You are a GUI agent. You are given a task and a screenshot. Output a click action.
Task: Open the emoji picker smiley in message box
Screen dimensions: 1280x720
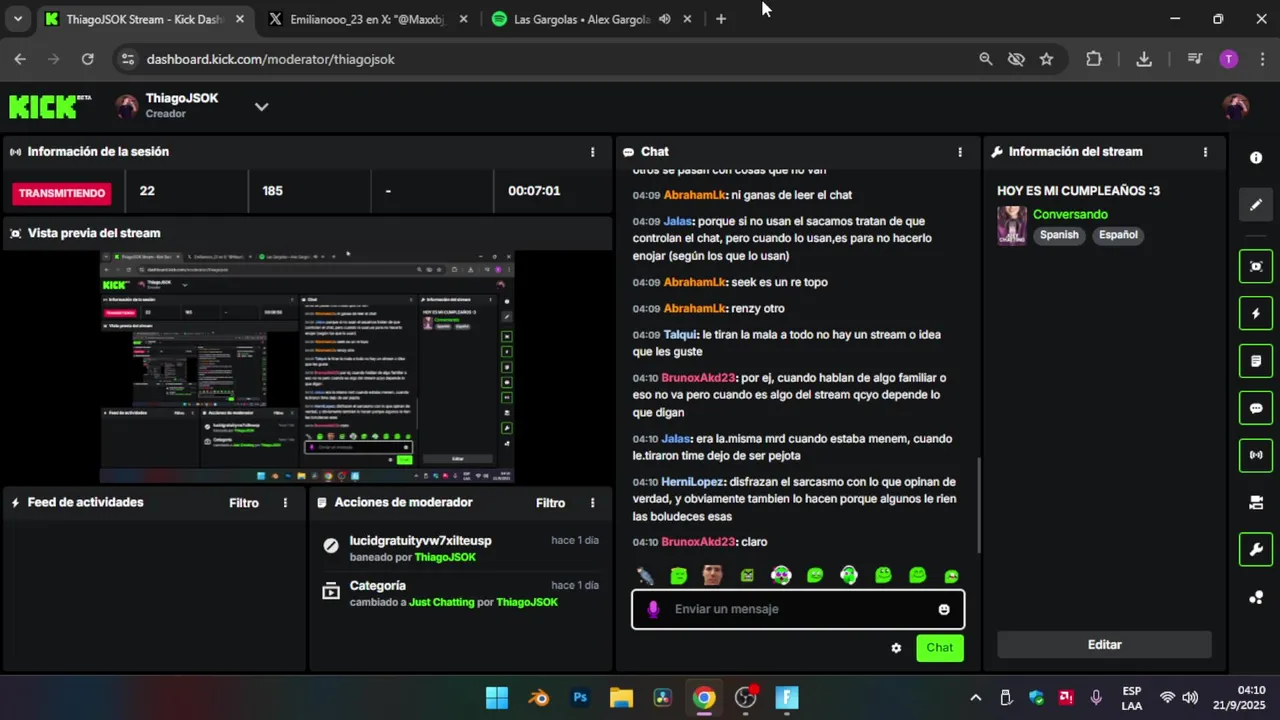(944, 609)
